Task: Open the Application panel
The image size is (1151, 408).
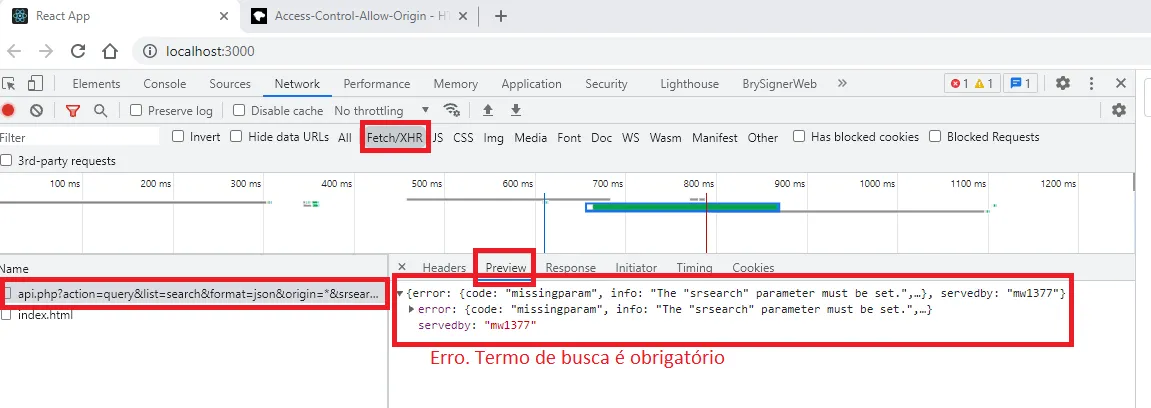Action: [531, 84]
